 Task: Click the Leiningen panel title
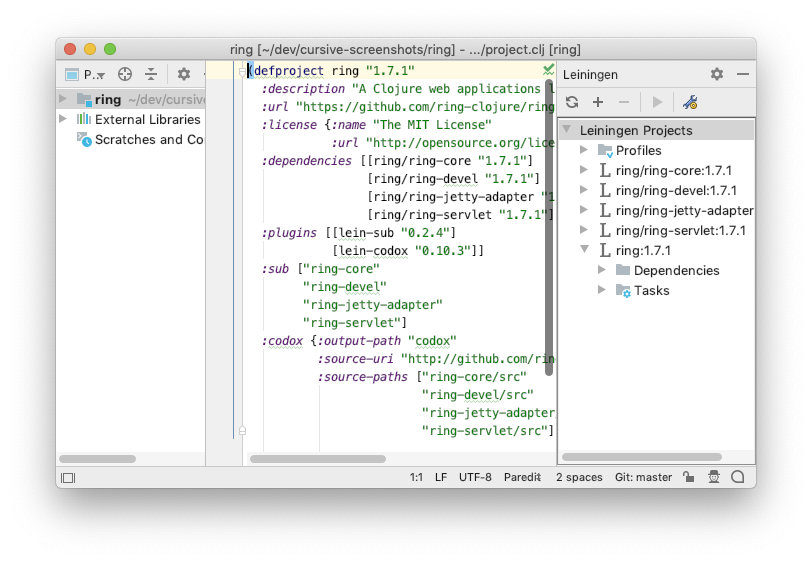click(x=590, y=75)
